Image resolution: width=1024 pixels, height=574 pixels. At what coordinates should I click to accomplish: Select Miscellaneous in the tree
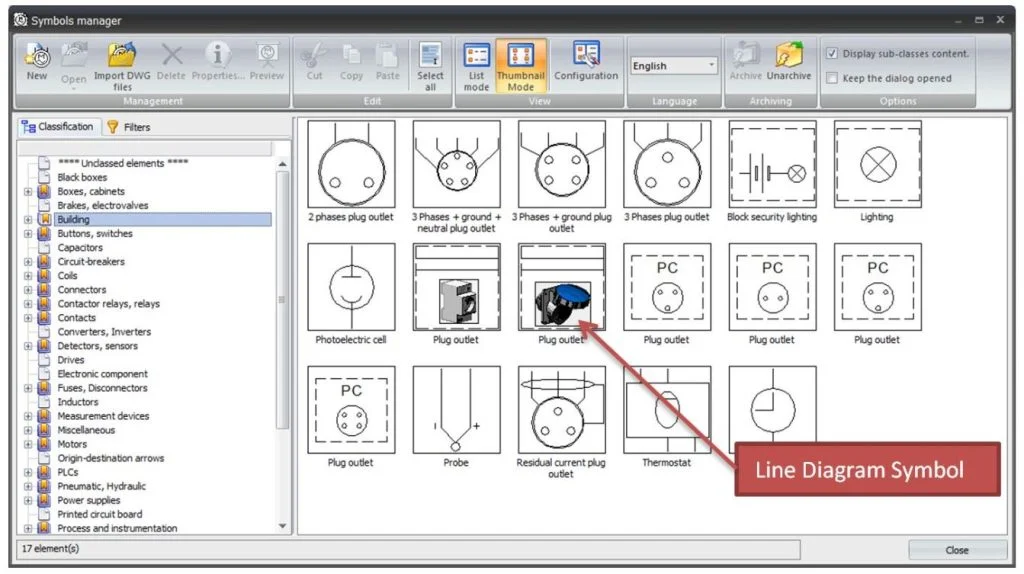pyautogui.click(x=86, y=430)
